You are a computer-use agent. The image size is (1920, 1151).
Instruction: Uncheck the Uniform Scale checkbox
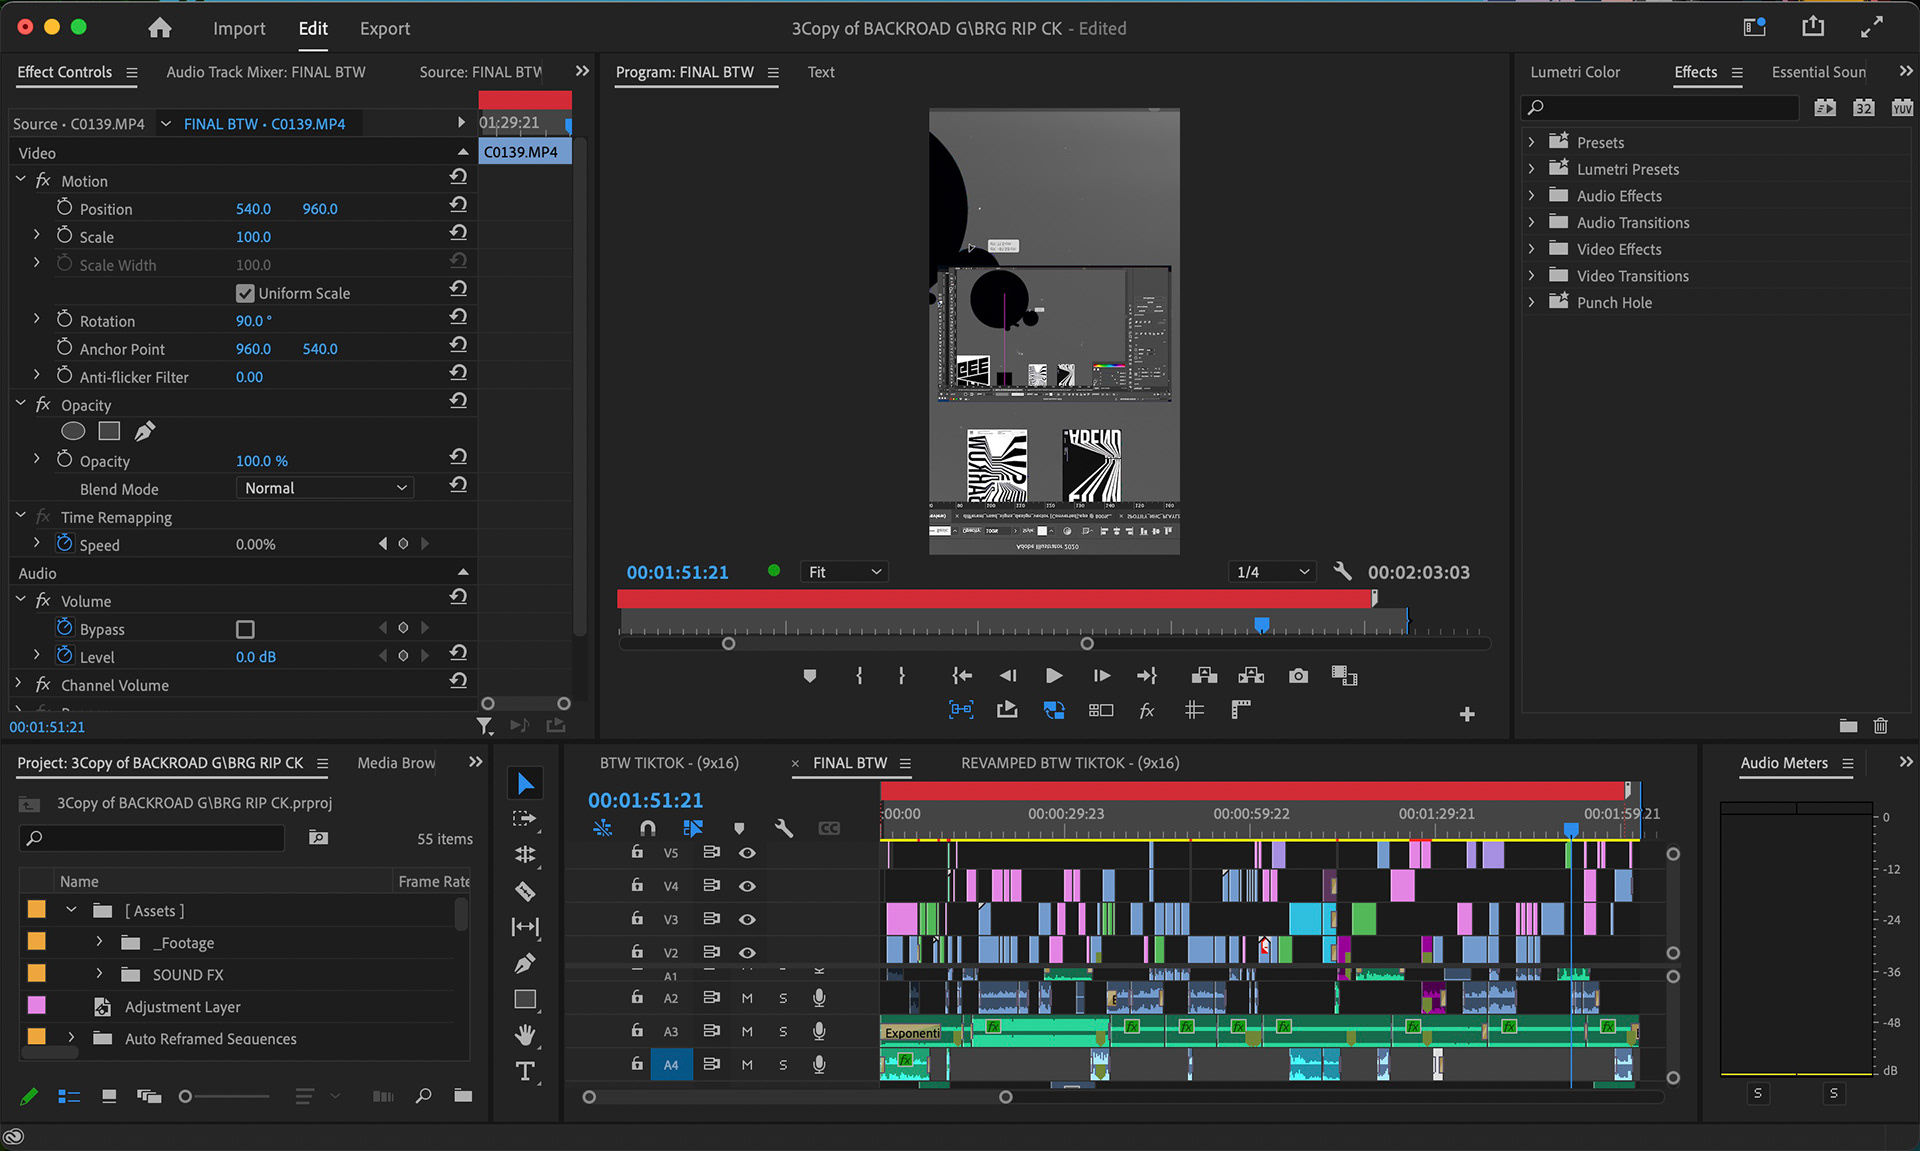point(245,293)
